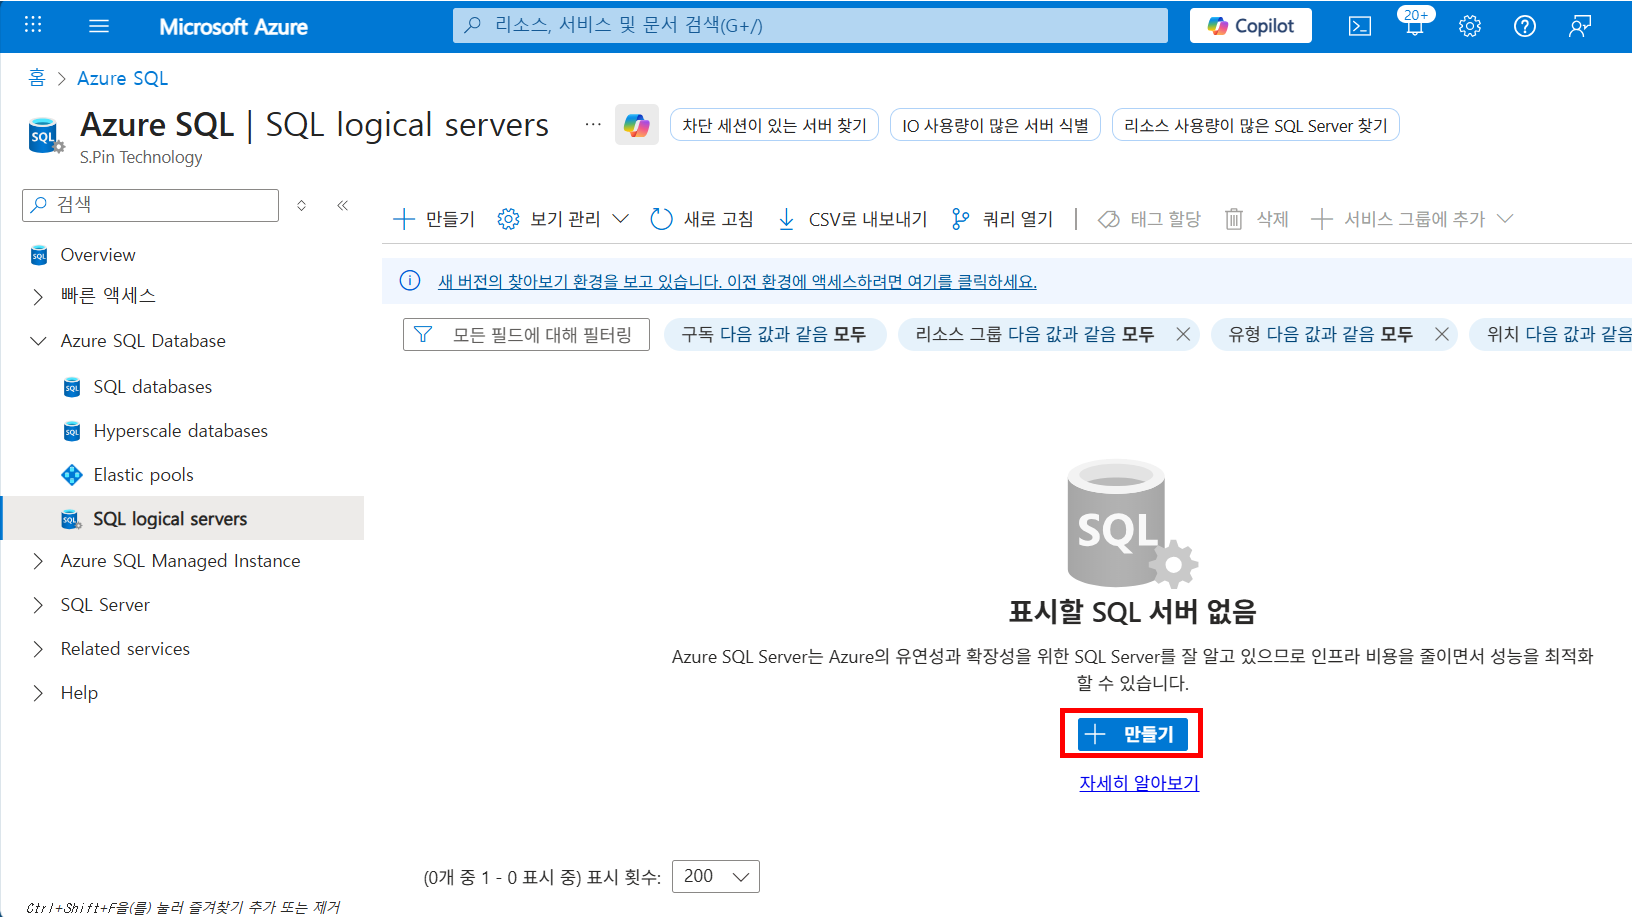Click the old browse experience banner link

pos(737,282)
